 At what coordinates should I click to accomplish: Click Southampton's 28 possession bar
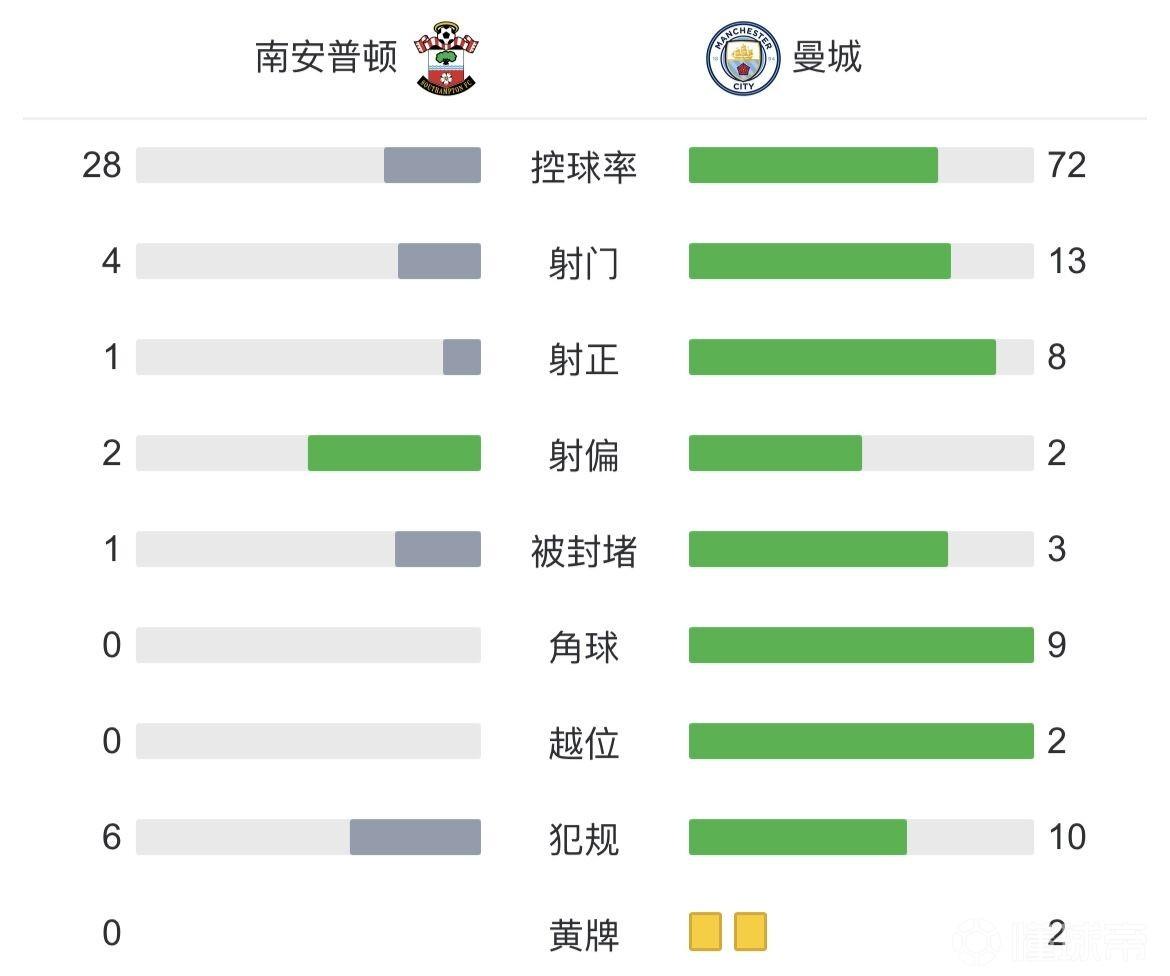pos(432,165)
